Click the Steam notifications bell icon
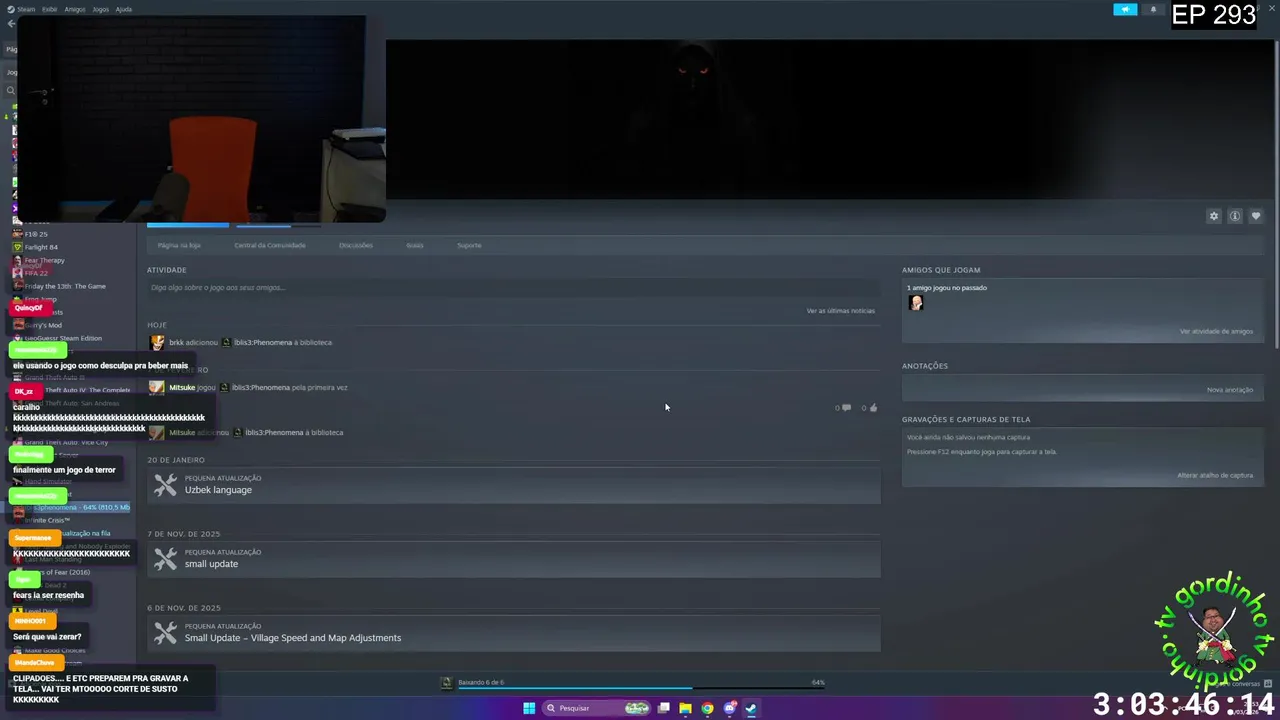This screenshot has height=720, width=1280. [1153, 10]
